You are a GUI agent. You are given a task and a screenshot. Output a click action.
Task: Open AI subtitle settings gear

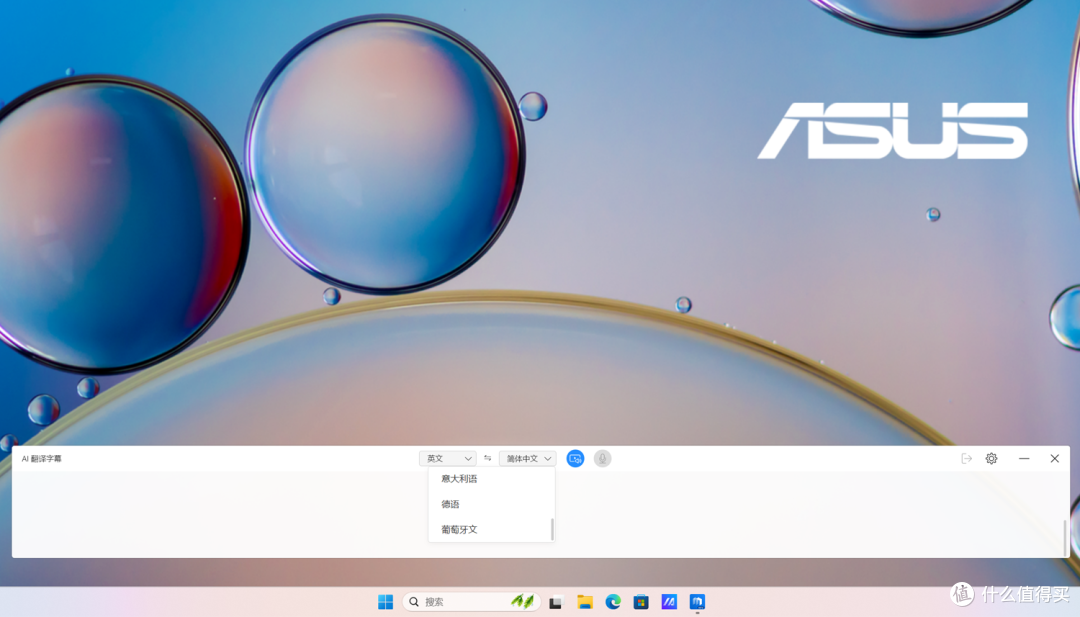click(x=991, y=459)
